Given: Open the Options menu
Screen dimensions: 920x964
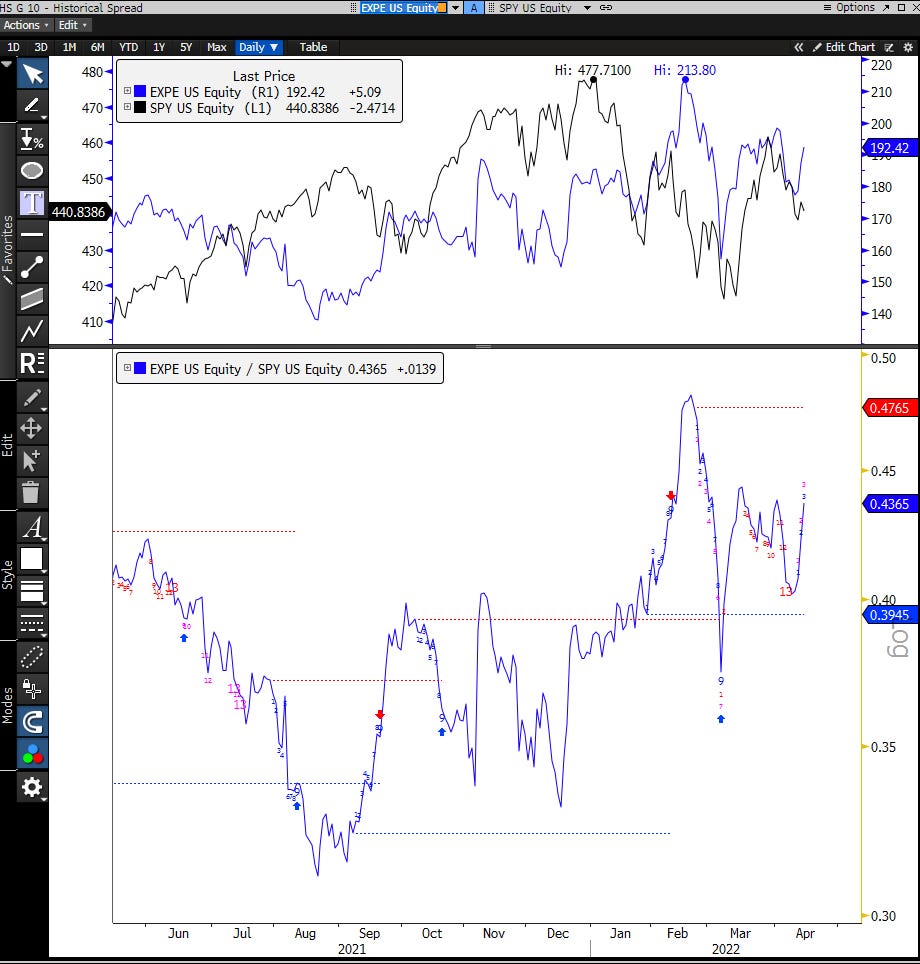Looking at the screenshot, I should tap(849, 7).
